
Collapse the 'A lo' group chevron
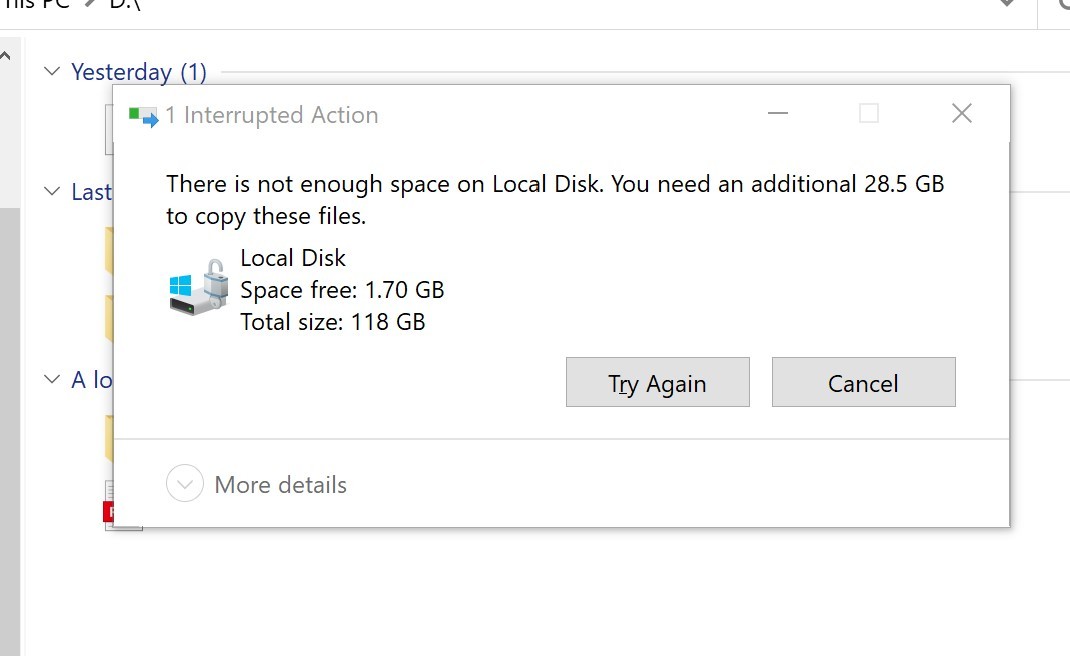point(52,379)
